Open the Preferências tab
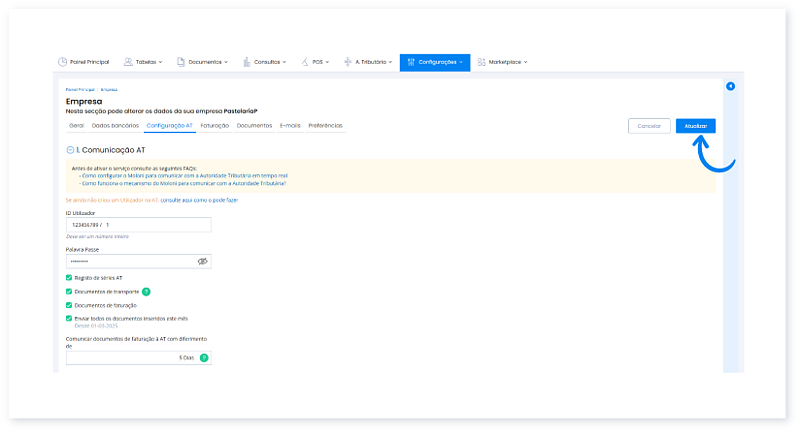The height and width of the screenshot is (433, 800). [325, 126]
